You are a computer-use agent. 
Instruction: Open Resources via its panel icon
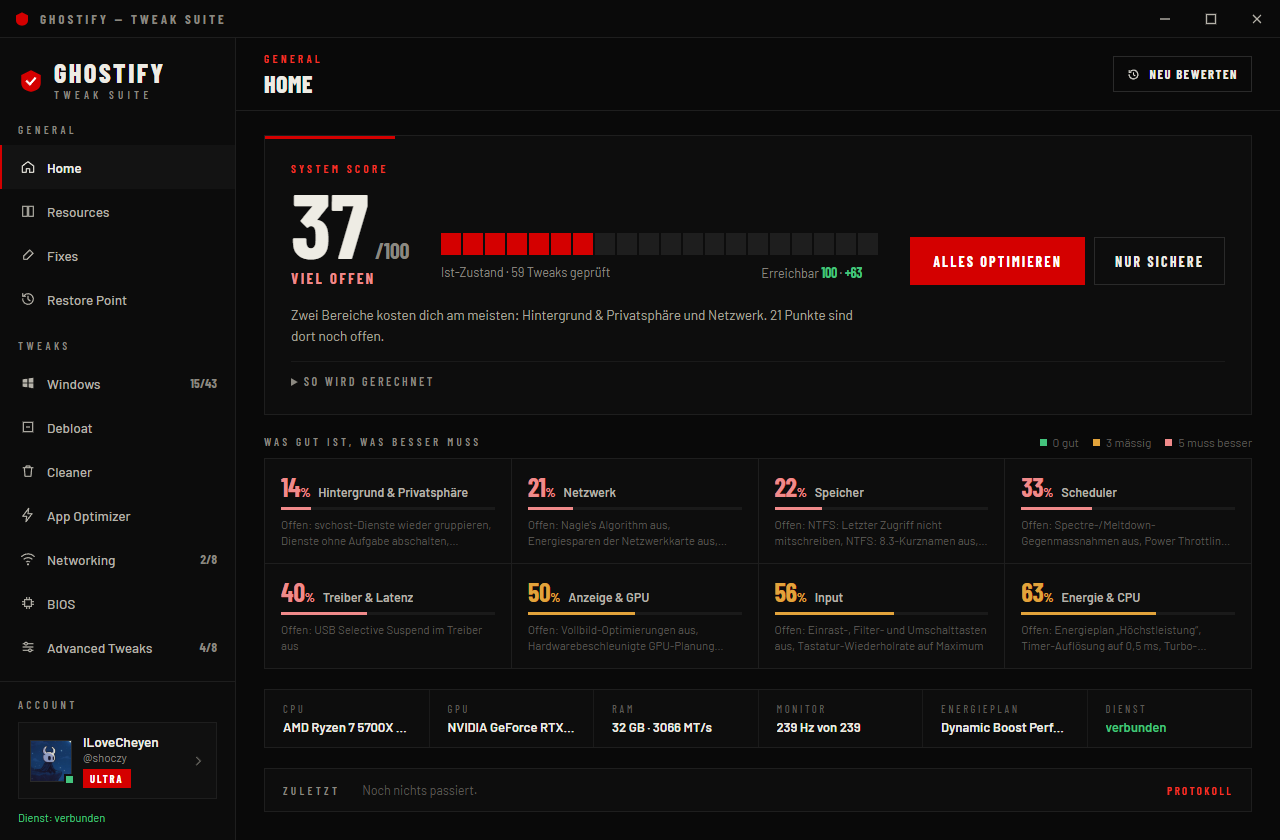tap(28, 212)
